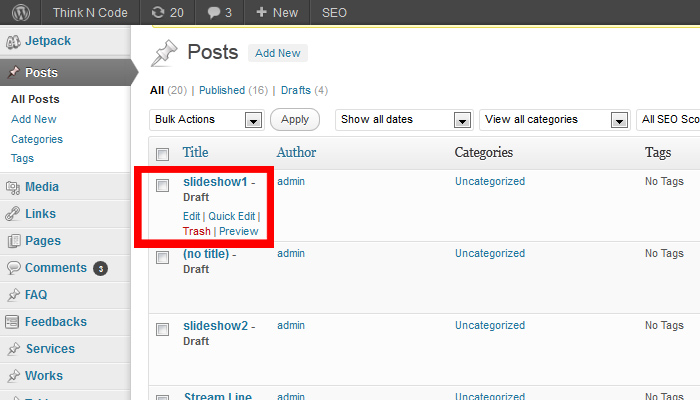This screenshot has height=400, width=700.
Task: Click admin author of slideshow2
Action: (291, 325)
